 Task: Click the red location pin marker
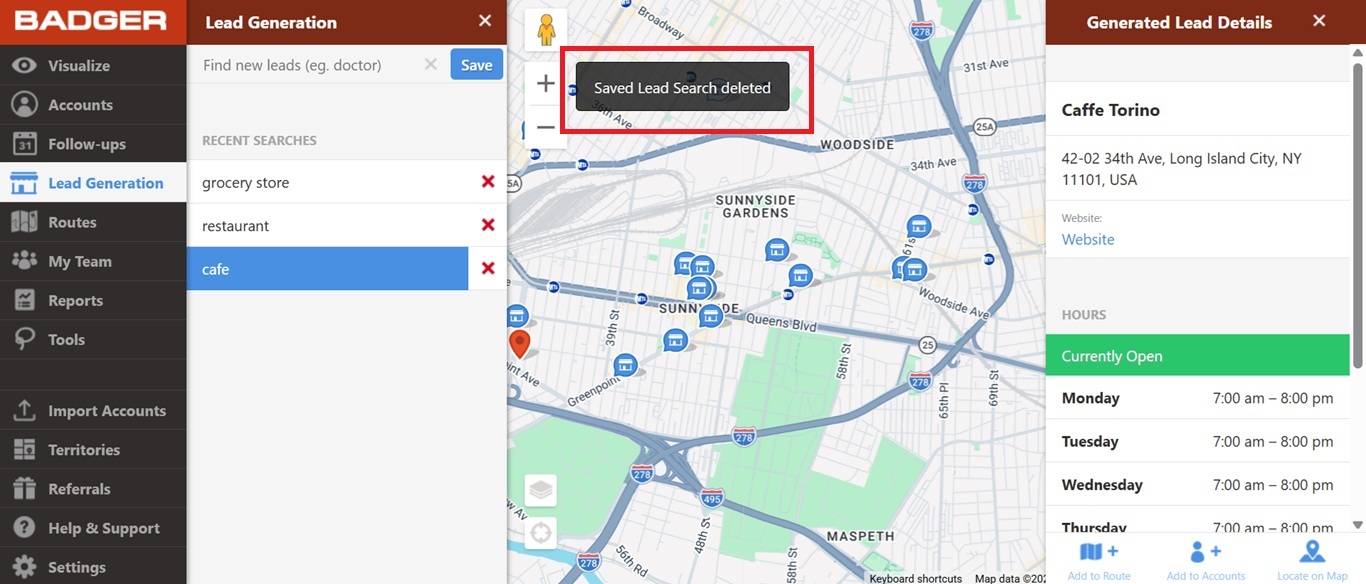tap(519, 344)
